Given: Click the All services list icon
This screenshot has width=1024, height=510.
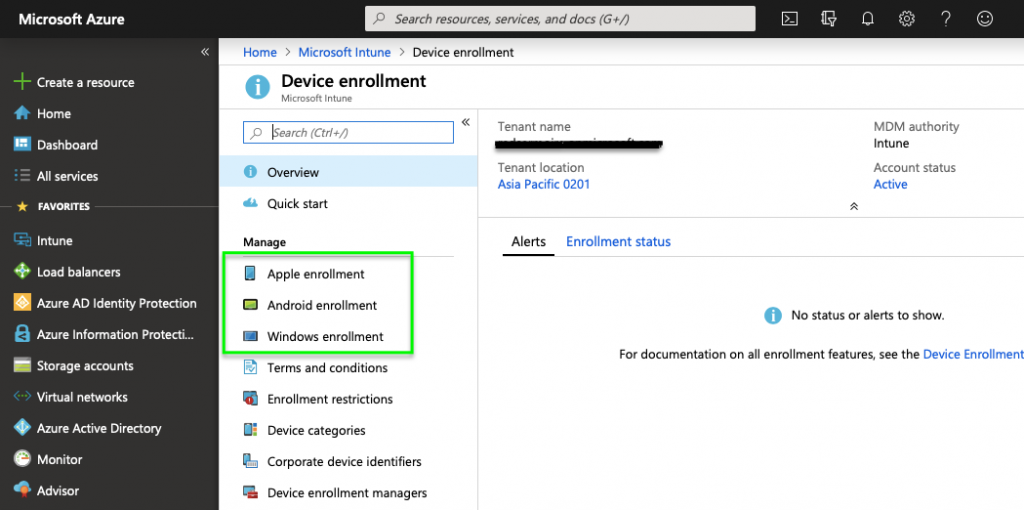Looking at the screenshot, I should click(x=22, y=176).
